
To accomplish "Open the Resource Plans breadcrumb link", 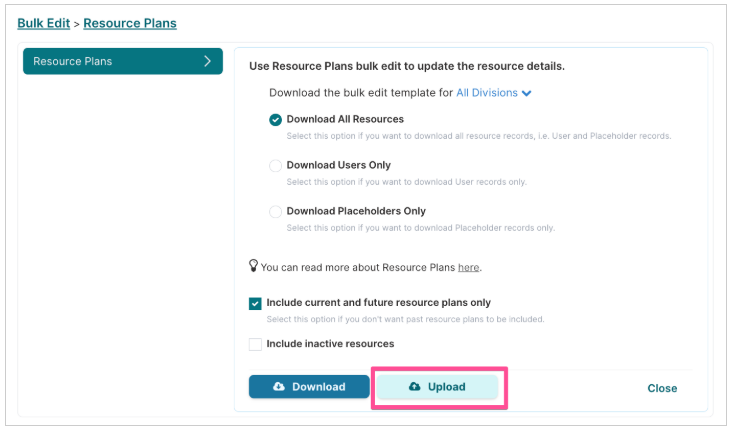I will coord(130,23).
